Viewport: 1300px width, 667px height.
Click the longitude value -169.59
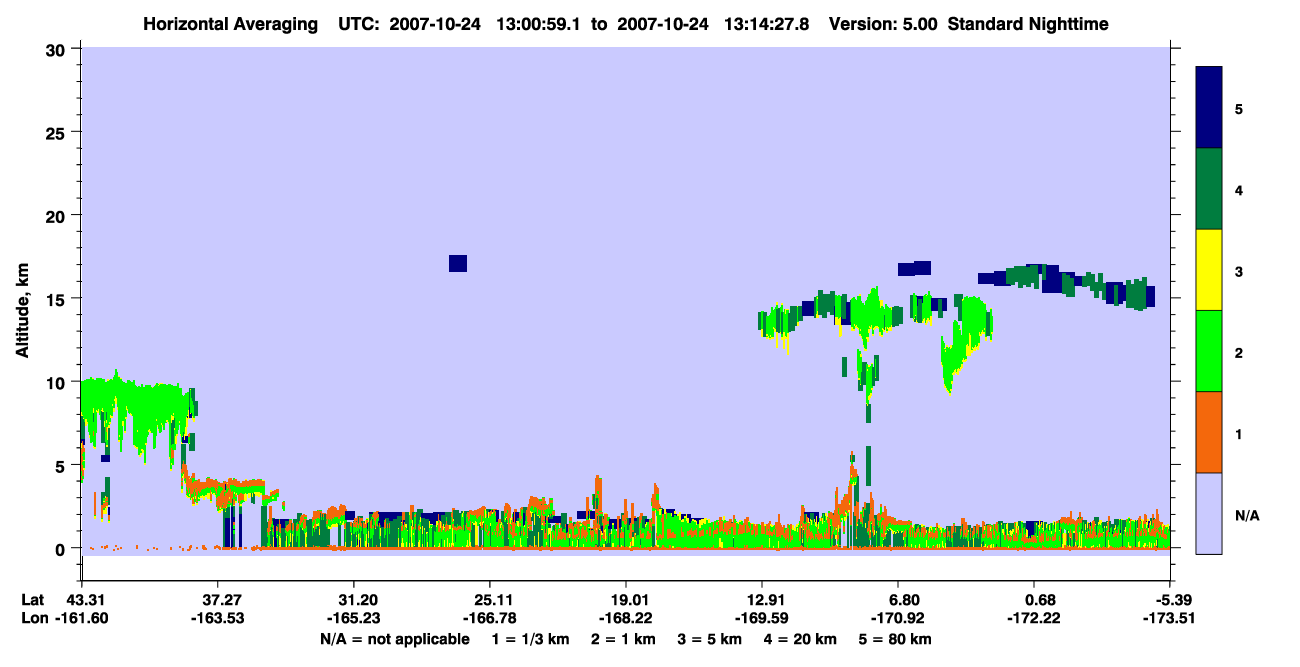click(x=762, y=619)
